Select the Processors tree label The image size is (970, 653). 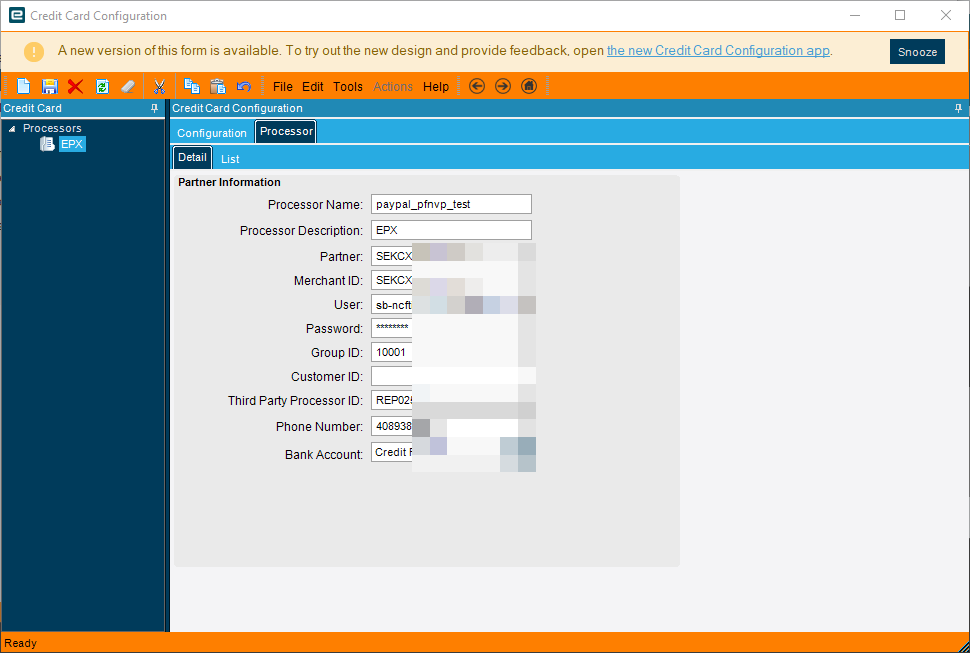point(52,128)
